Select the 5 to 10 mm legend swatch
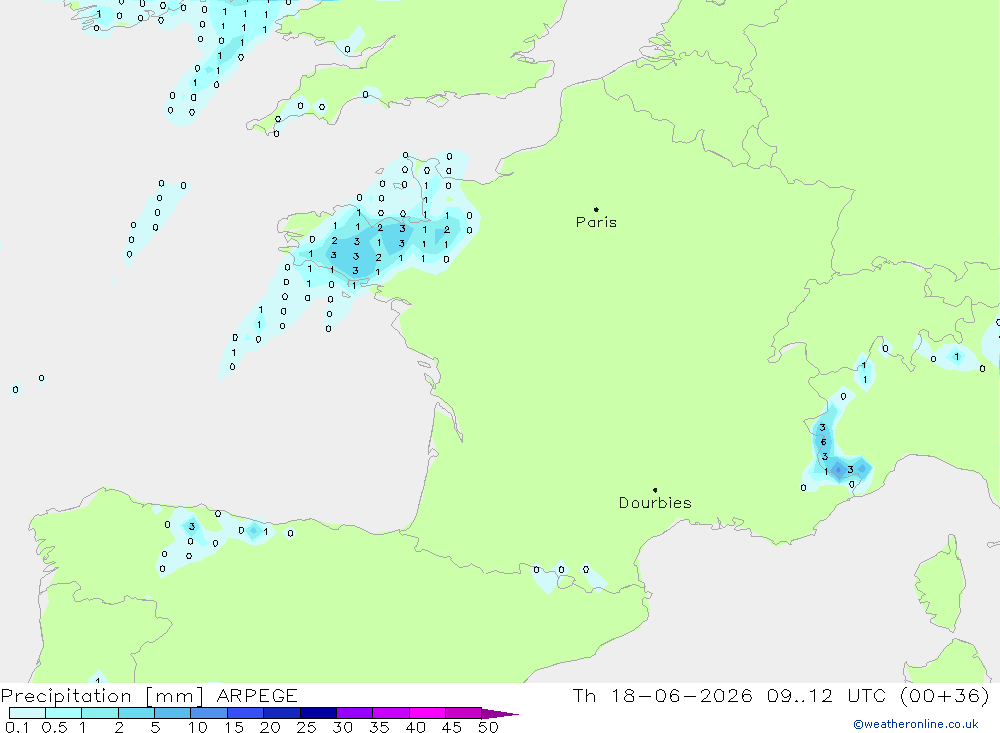This screenshot has height=733, width=1000. coord(172,713)
